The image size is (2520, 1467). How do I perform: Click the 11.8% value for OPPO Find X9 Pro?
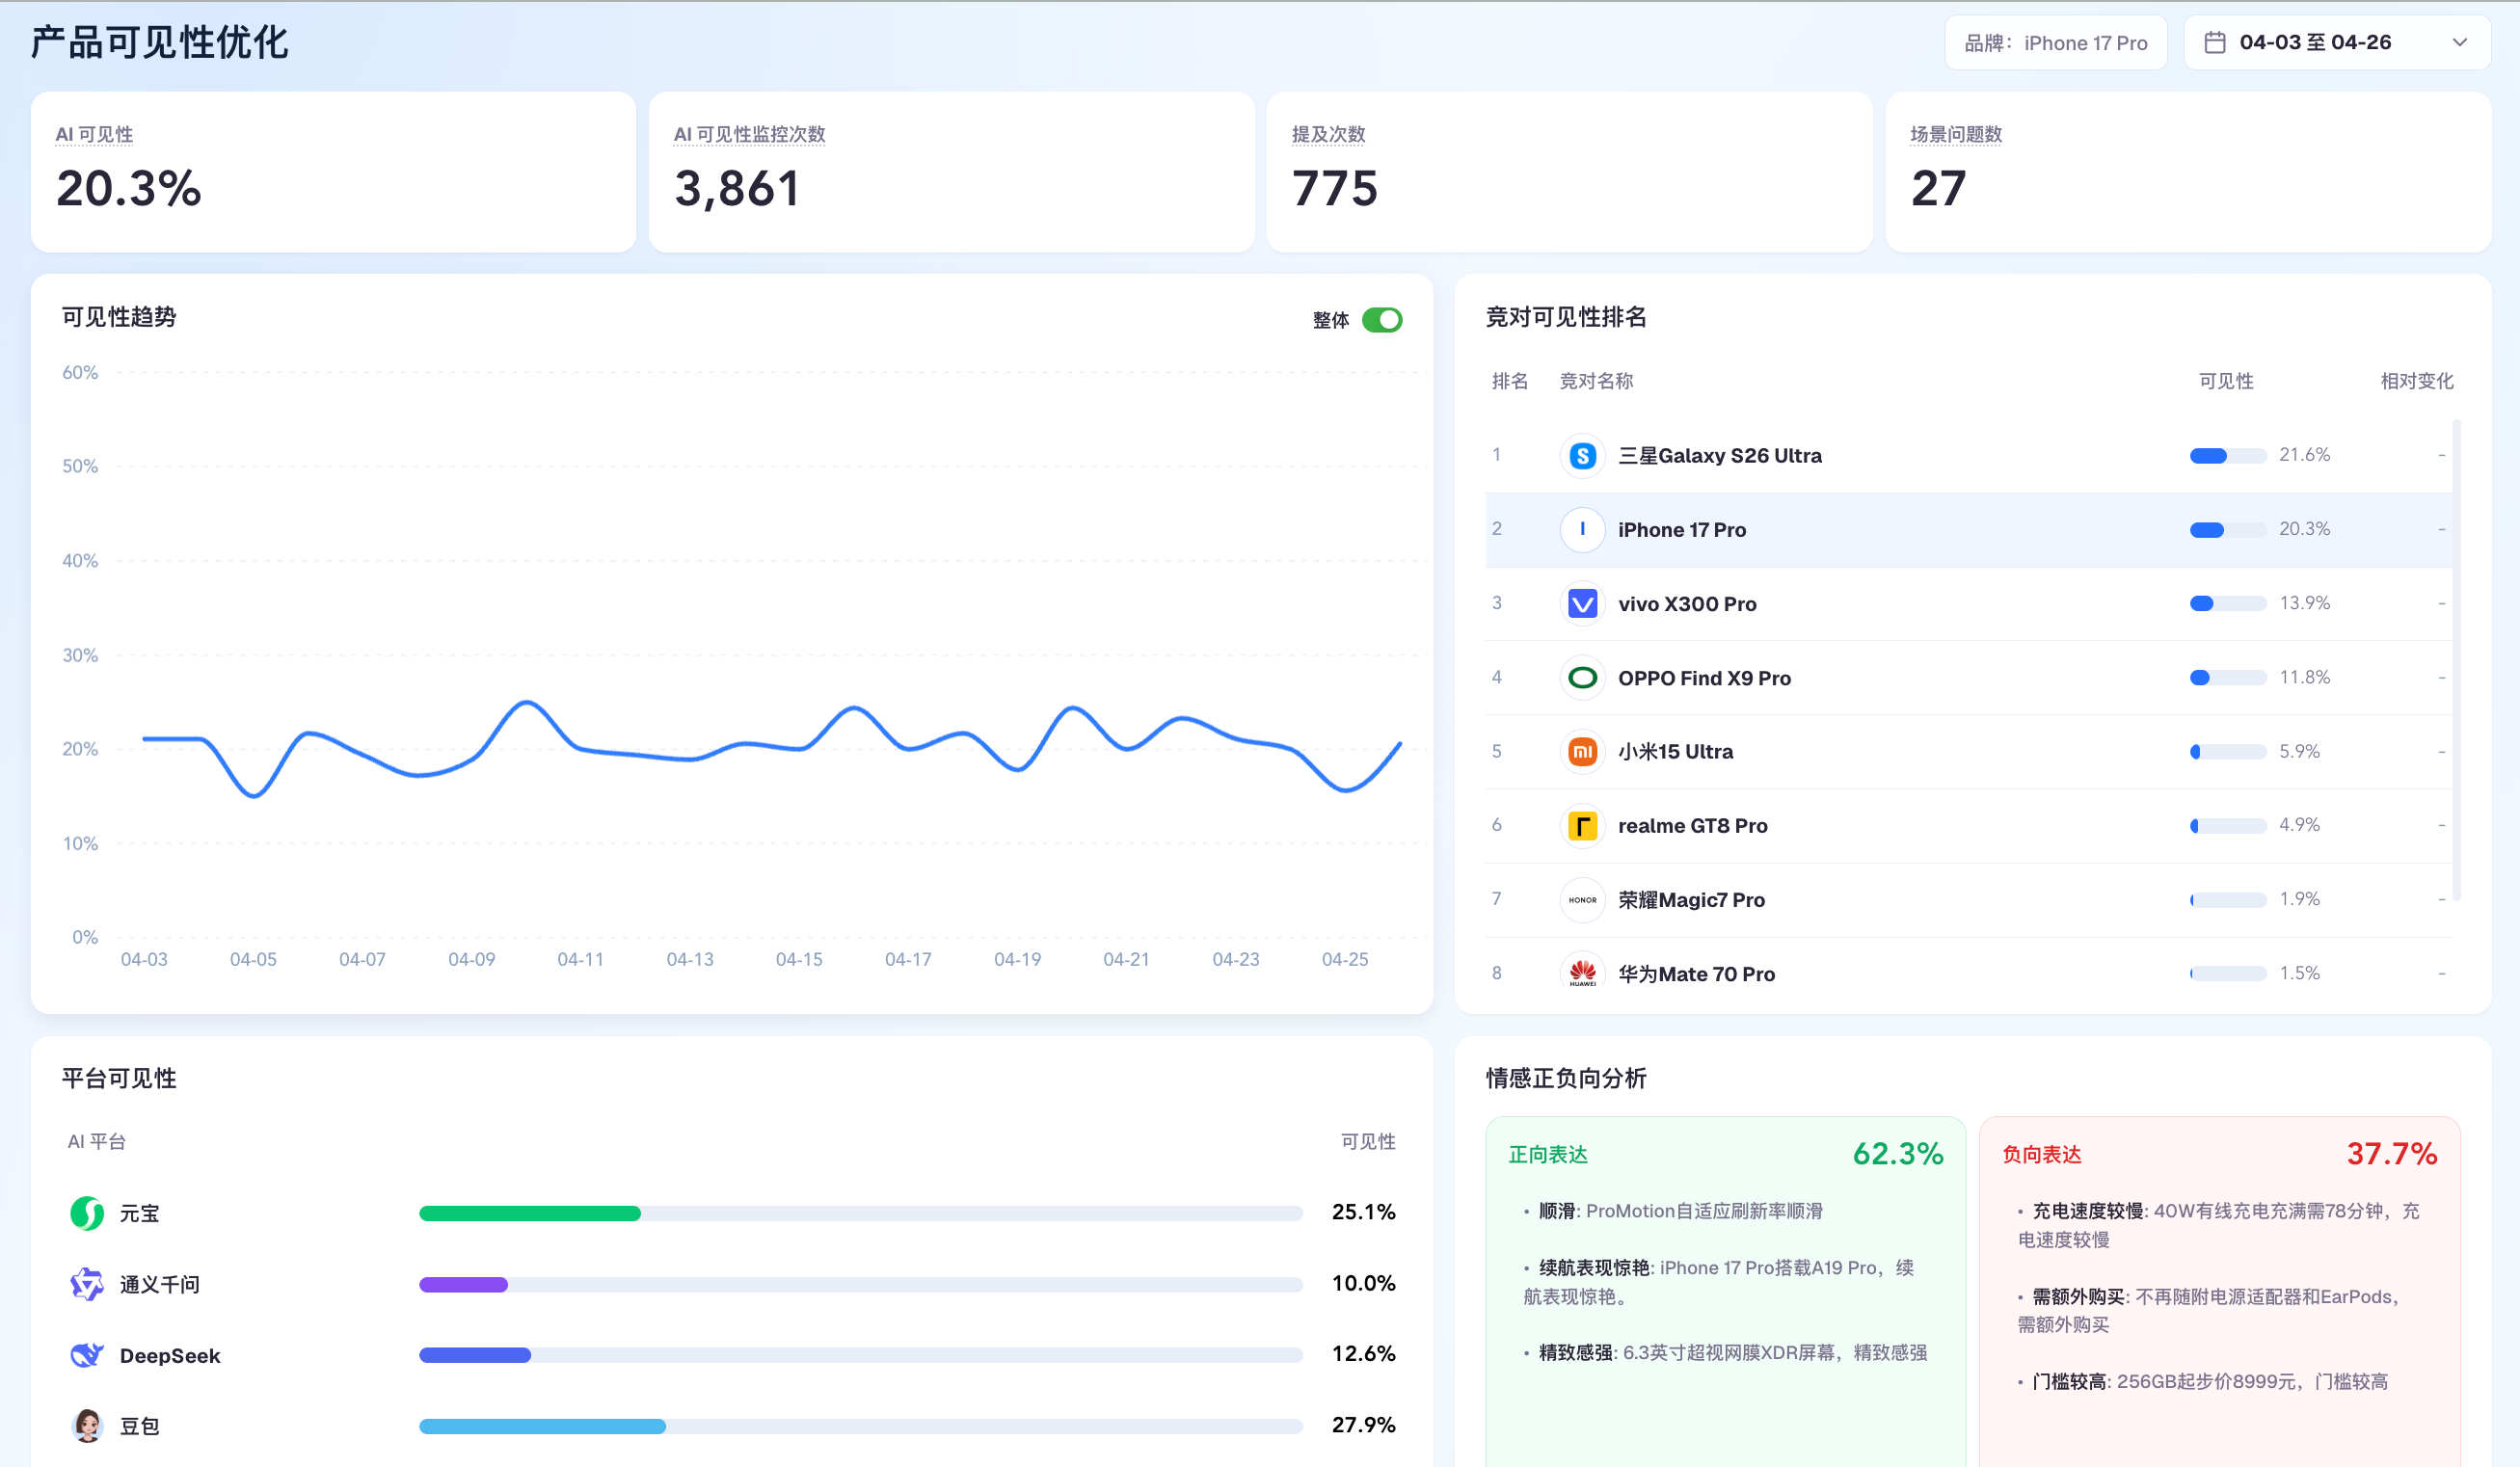click(x=2304, y=677)
